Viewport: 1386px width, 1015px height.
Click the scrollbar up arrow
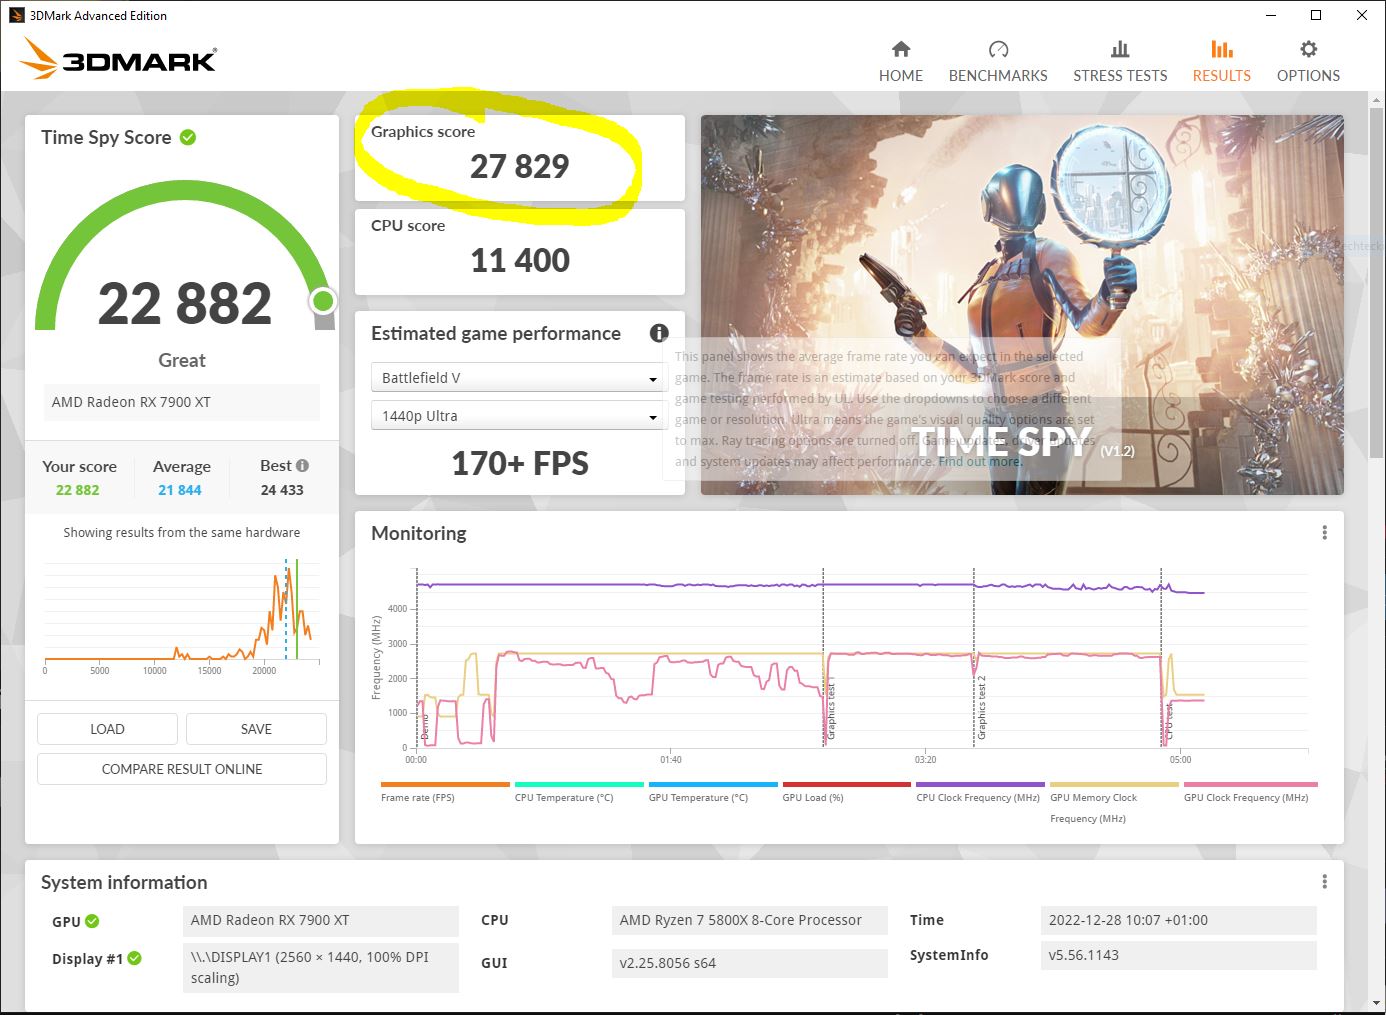click(x=1376, y=98)
